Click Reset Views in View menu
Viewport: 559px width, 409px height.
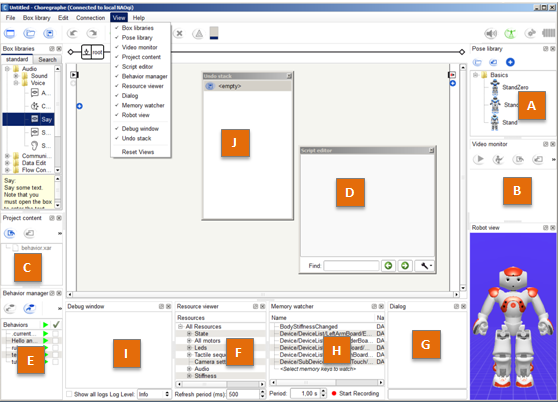pos(138,152)
